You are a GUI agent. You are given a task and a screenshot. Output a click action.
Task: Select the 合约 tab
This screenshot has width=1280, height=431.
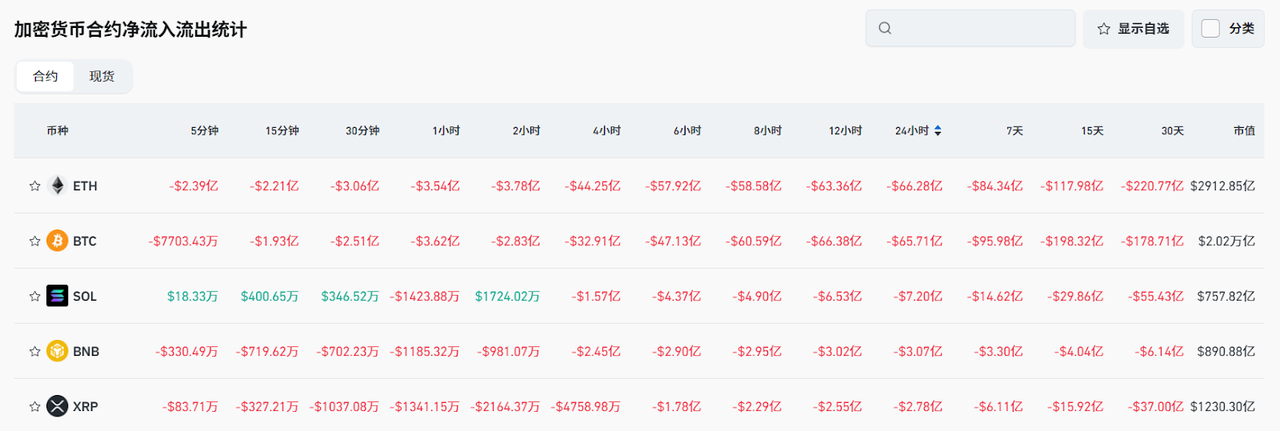(x=45, y=76)
